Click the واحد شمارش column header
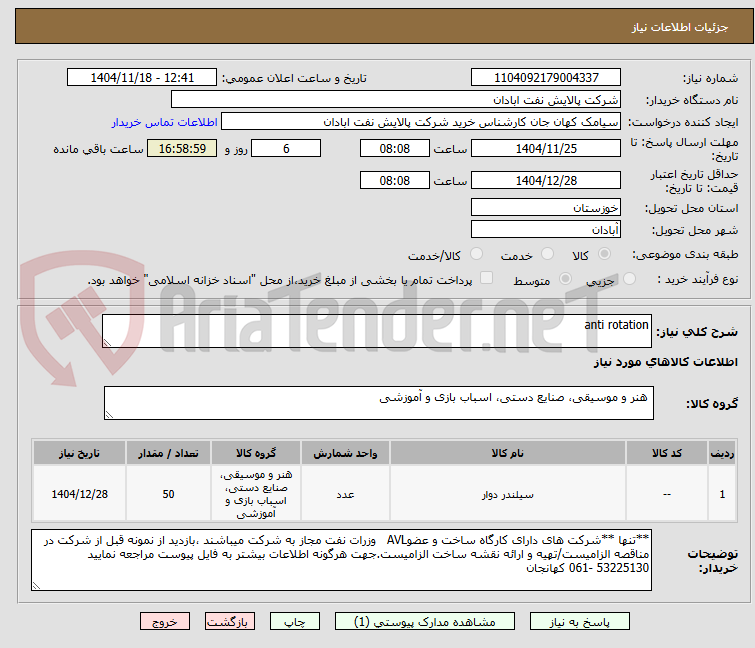755x648 pixels. 345,453
